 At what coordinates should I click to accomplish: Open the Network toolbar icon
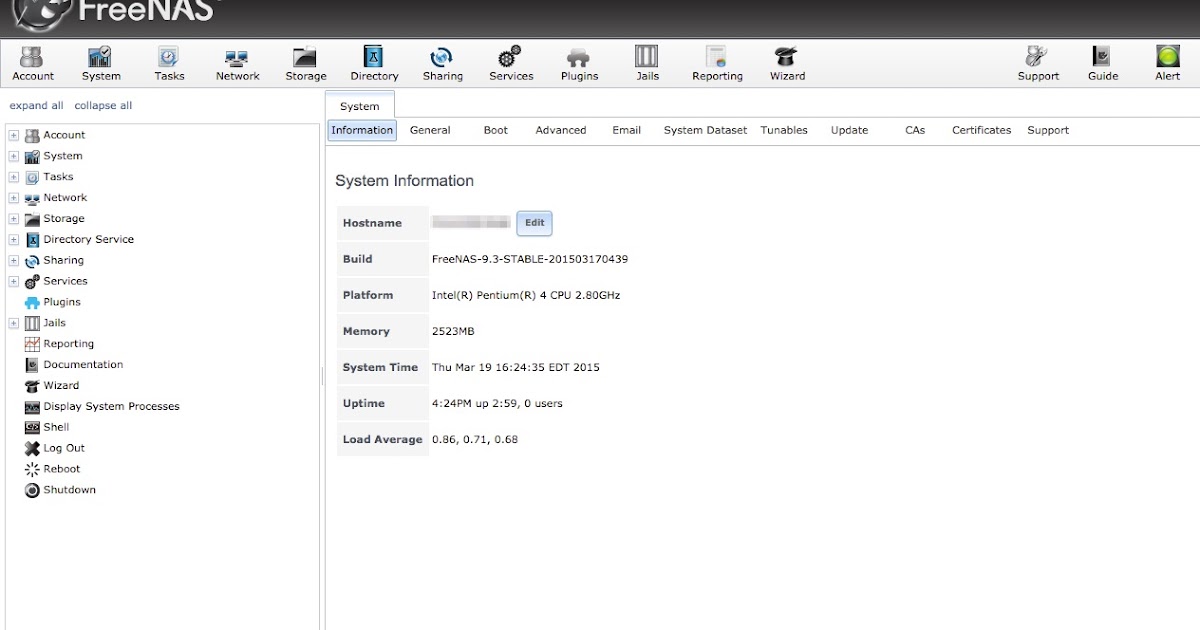pyautogui.click(x=237, y=64)
